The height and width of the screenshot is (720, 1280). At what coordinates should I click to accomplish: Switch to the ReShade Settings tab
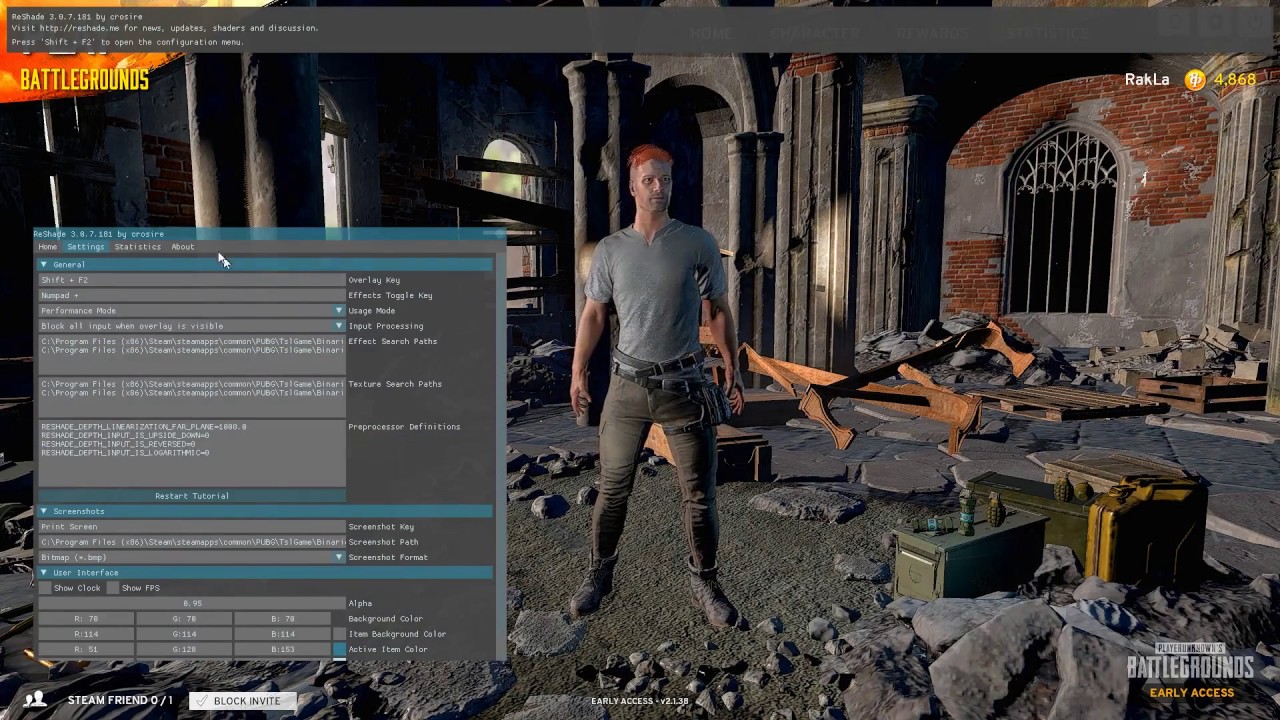pyautogui.click(x=85, y=247)
